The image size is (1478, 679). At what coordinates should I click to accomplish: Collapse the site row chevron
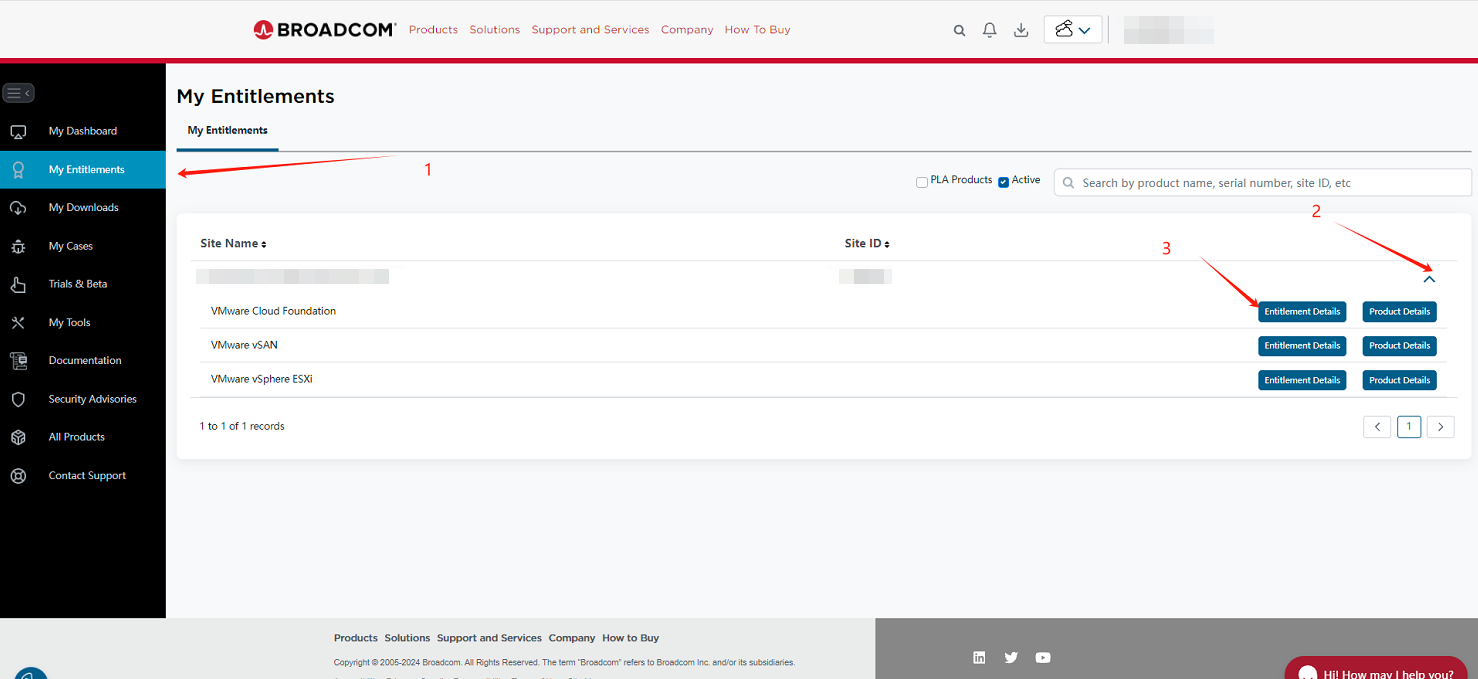[1429, 279]
